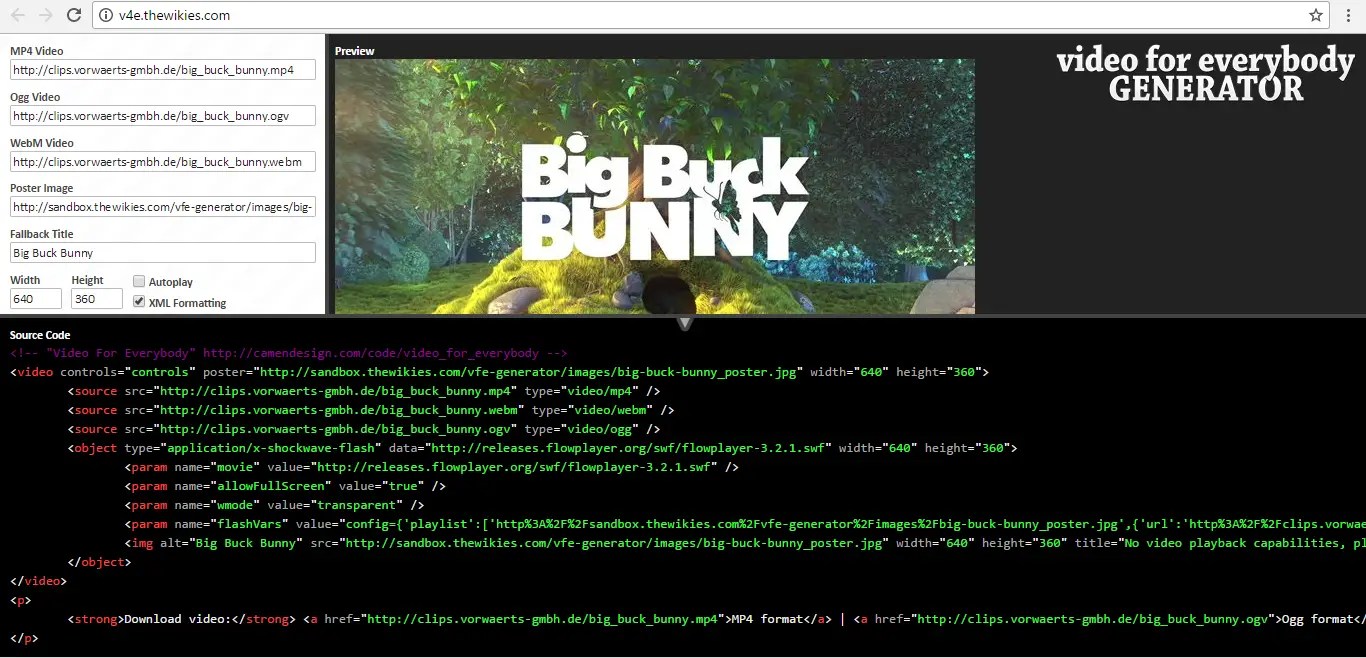Click the browser forward arrow
This screenshot has height=658, width=1366.
[44, 15]
